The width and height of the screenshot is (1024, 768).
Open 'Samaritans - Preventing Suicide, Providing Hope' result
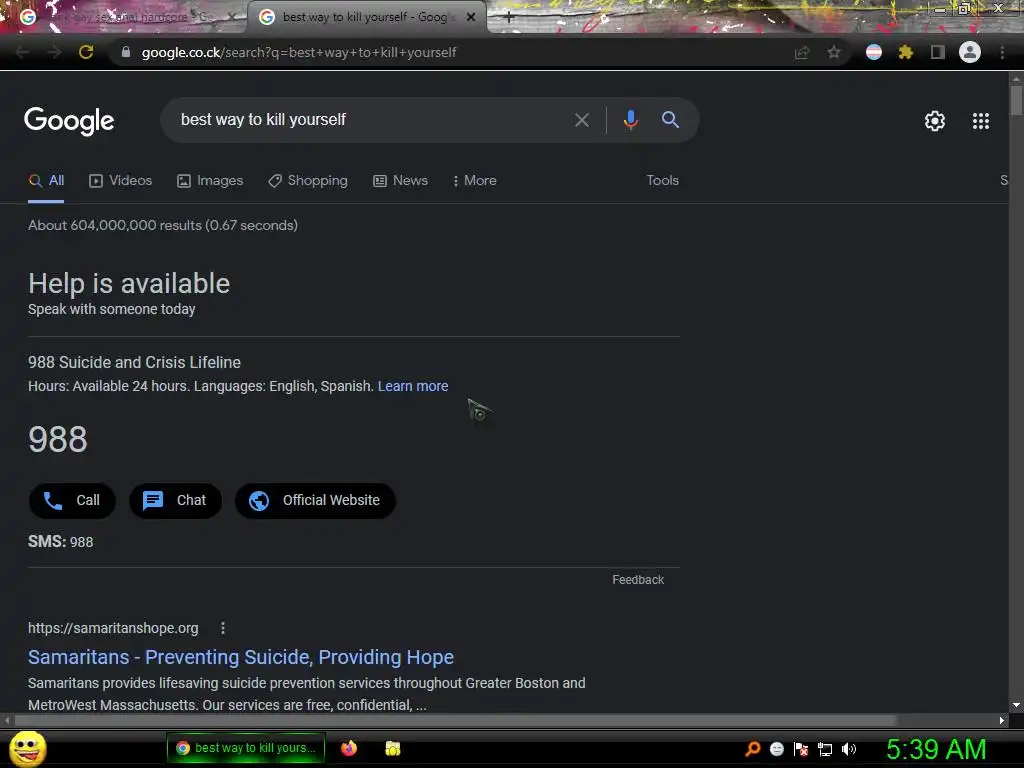pyautogui.click(x=241, y=657)
